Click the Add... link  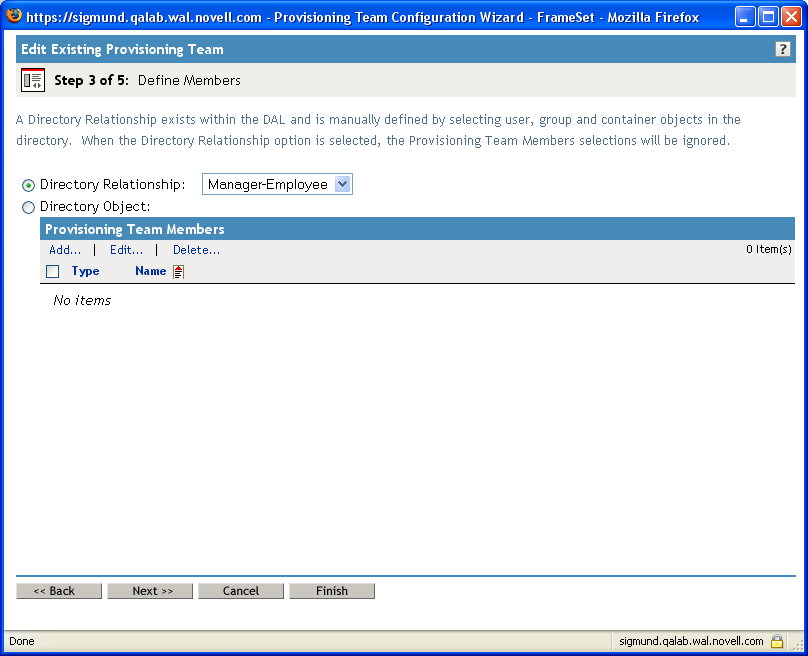[x=65, y=250]
